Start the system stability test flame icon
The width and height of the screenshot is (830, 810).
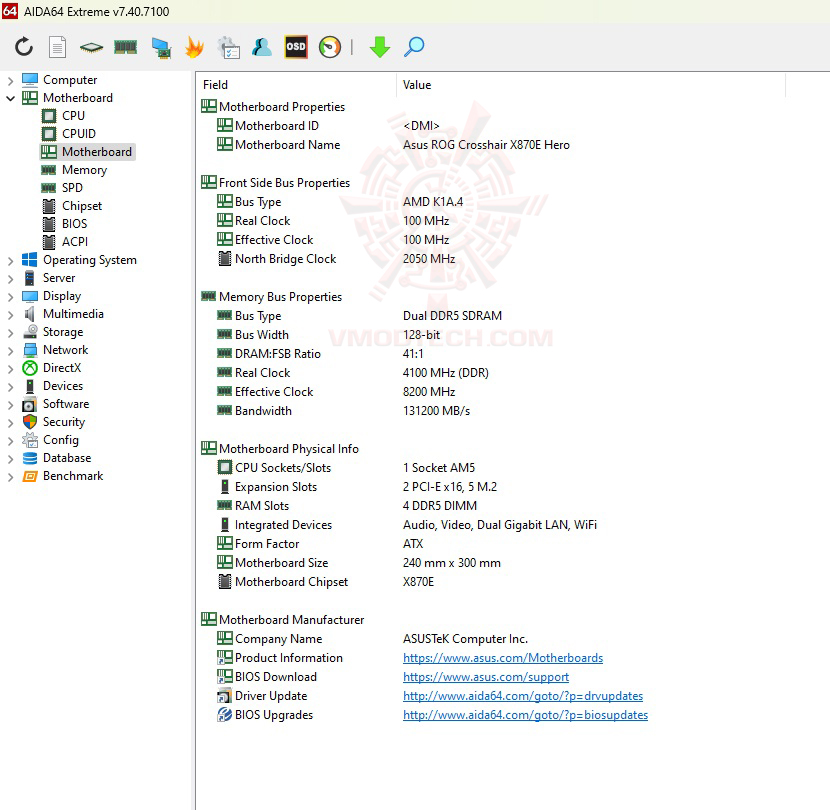194,47
